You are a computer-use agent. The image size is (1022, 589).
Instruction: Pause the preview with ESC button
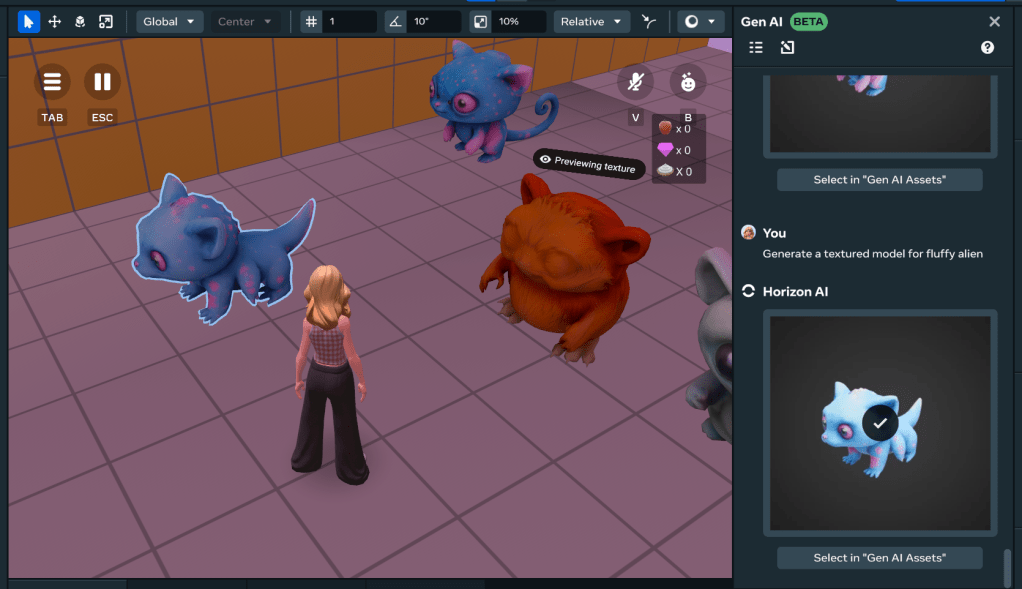[102, 83]
